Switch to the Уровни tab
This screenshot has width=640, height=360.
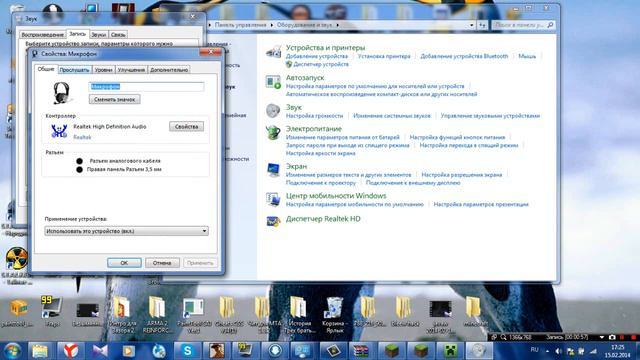pyautogui.click(x=104, y=70)
